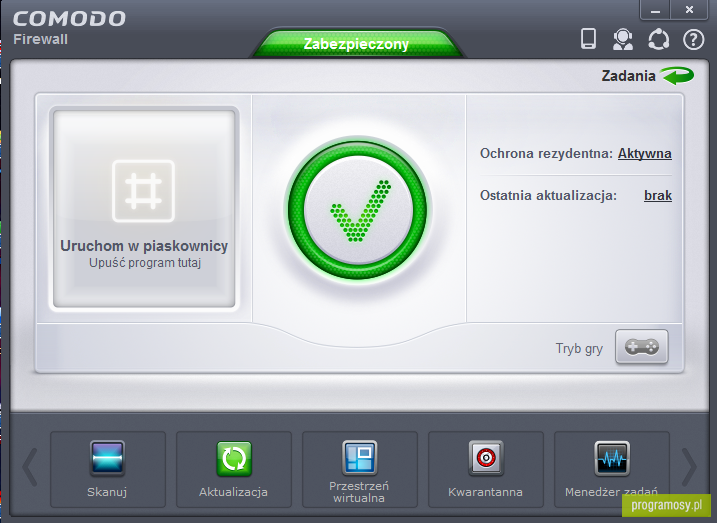Image resolution: width=717 pixels, height=523 pixels.
Task: Click the Upuść program tutaj text
Action: (145, 263)
